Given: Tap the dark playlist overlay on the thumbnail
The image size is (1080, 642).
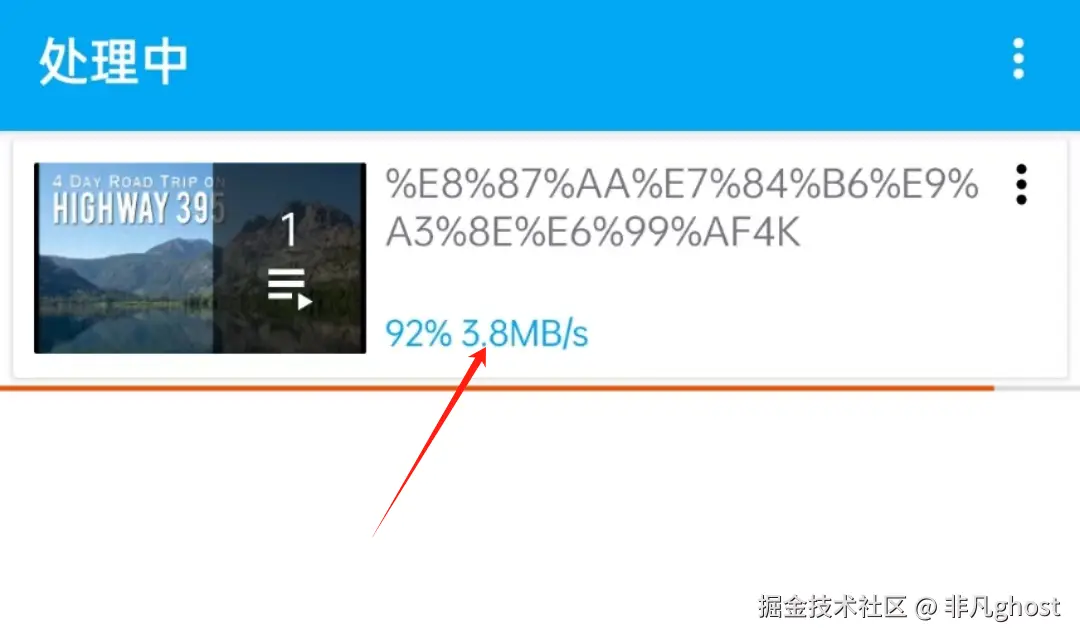Looking at the screenshot, I should [x=289, y=258].
